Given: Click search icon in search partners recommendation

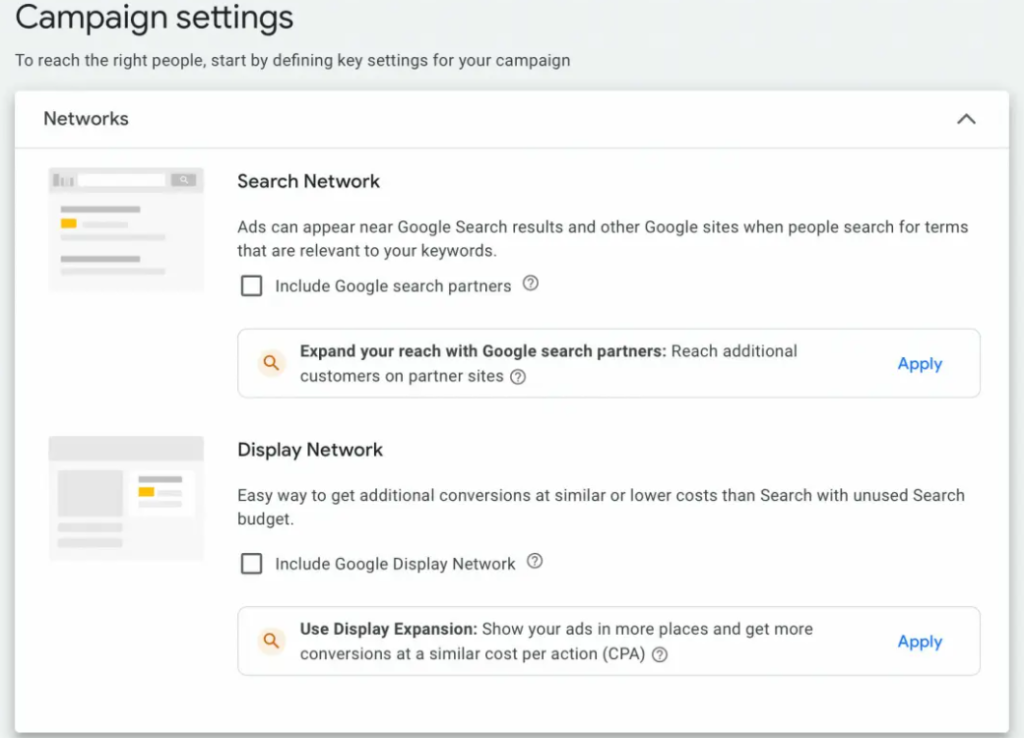Looking at the screenshot, I should click(271, 362).
